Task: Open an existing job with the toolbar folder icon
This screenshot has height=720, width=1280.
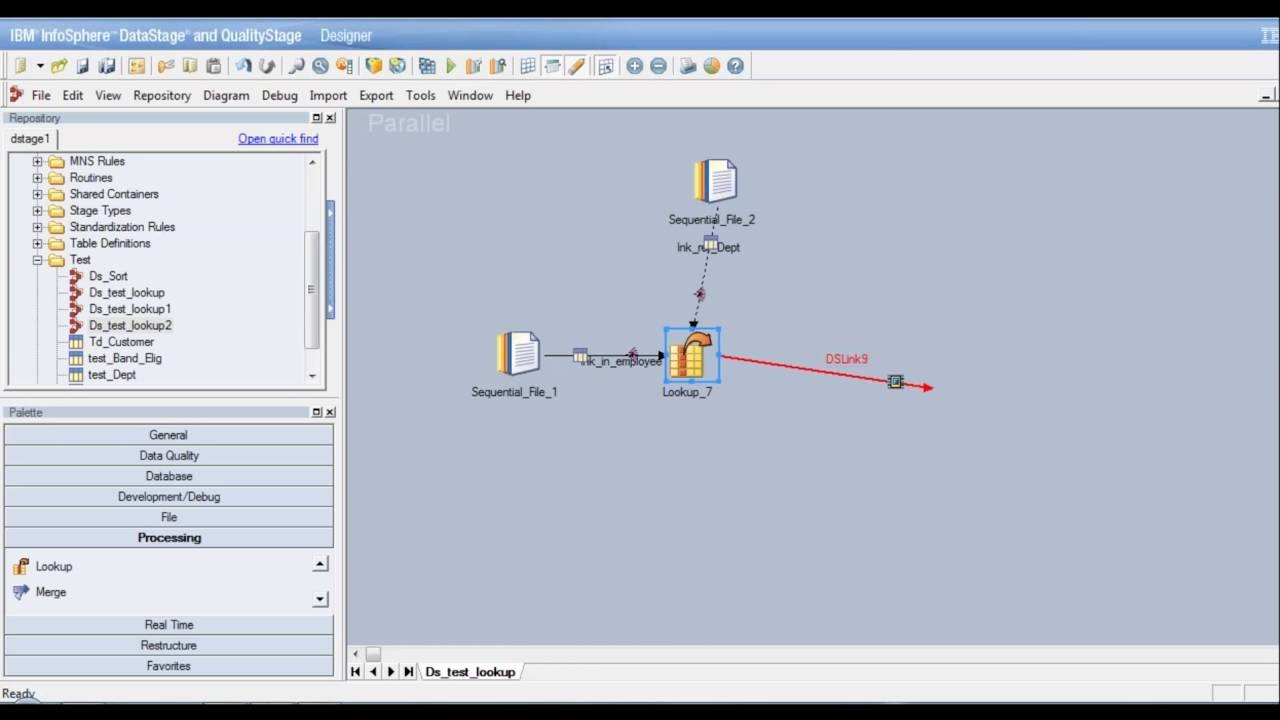Action: (59, 66)
